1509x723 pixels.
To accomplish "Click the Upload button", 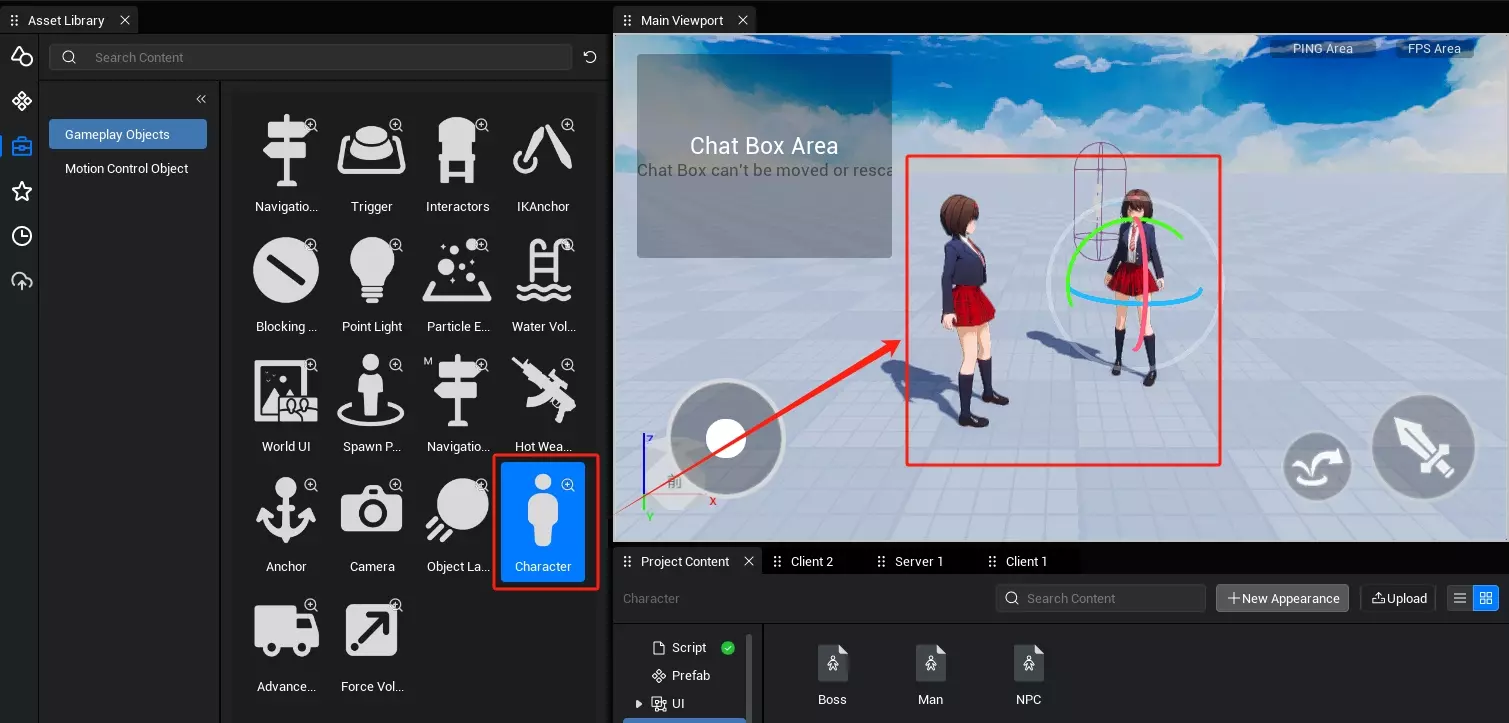I will [1399, 598].
